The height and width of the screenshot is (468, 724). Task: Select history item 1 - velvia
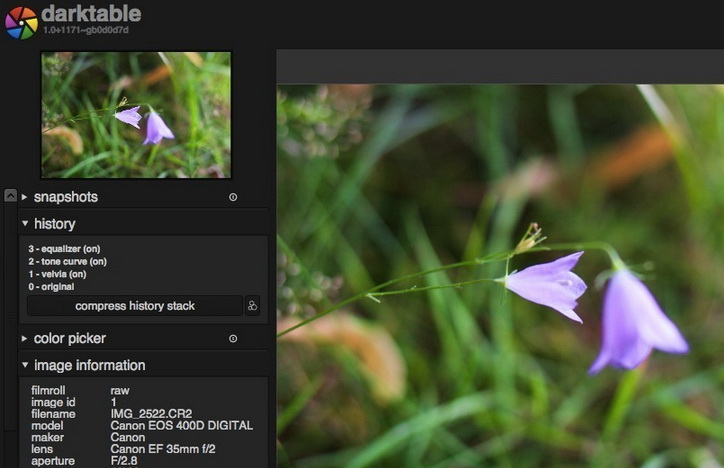coord(57,274)
